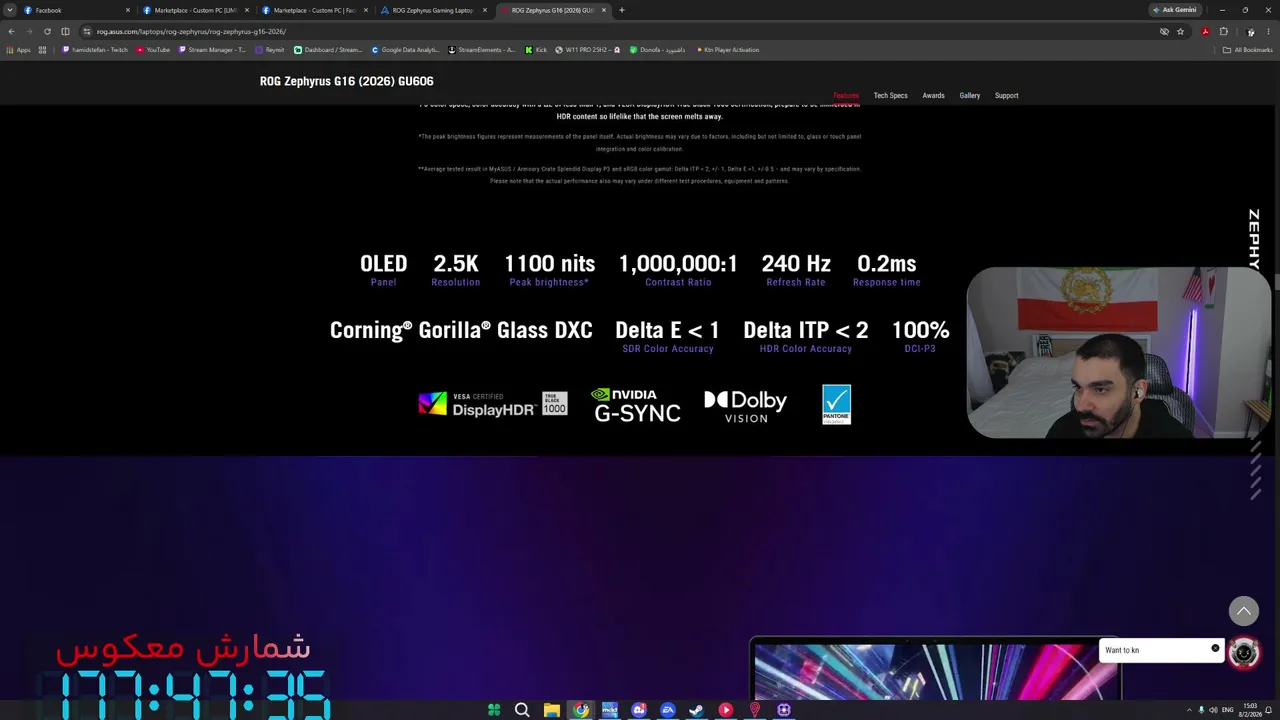Open the Windows Start menu
The height and width of the screenshot is (720, 1280).
[x=494, y=710]
